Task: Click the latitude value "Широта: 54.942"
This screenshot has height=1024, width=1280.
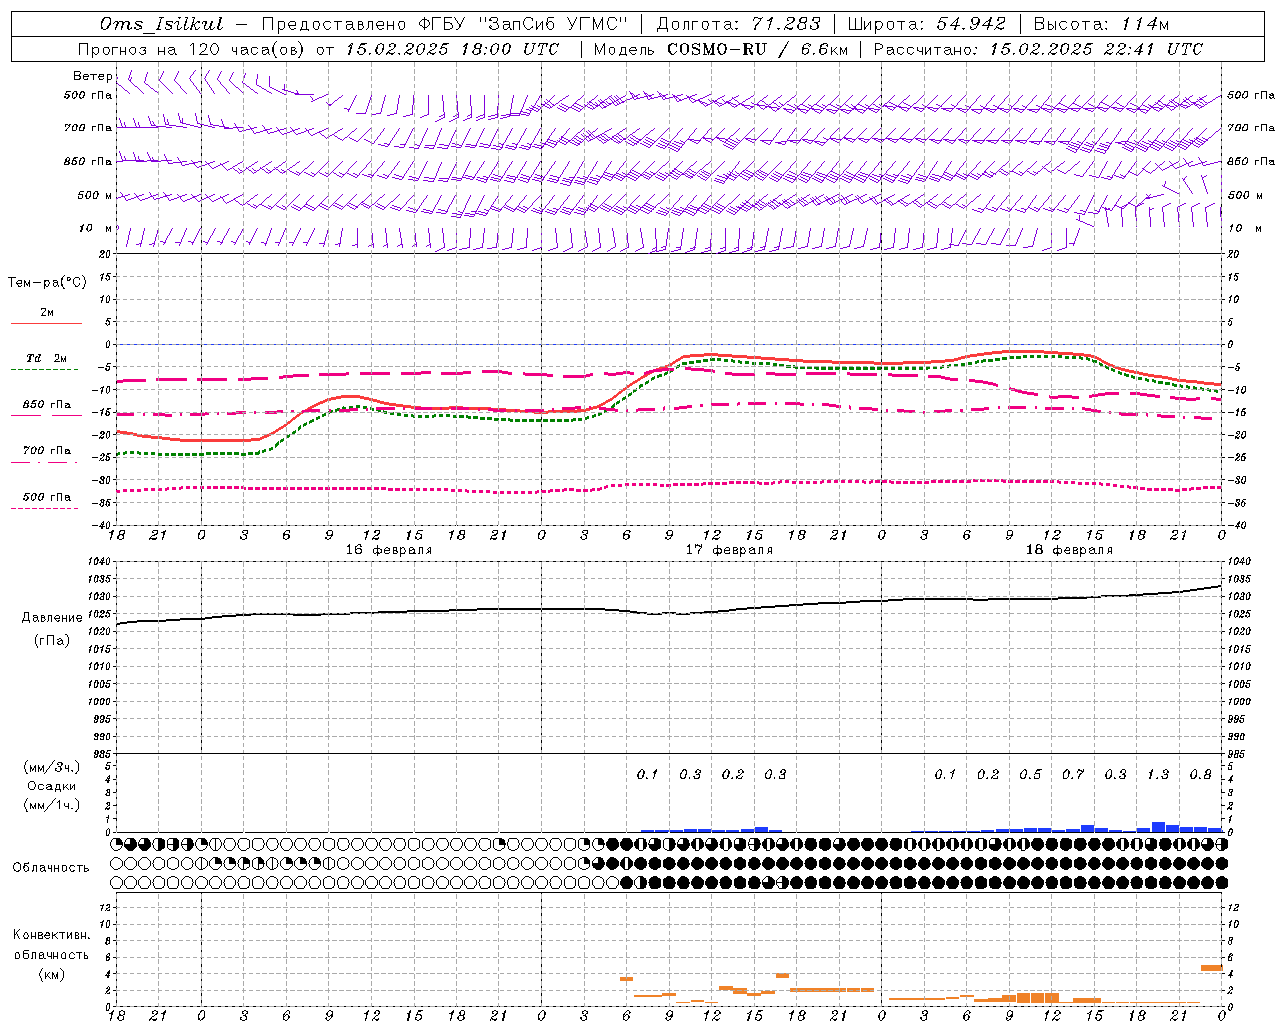Action: pos(926,24)
